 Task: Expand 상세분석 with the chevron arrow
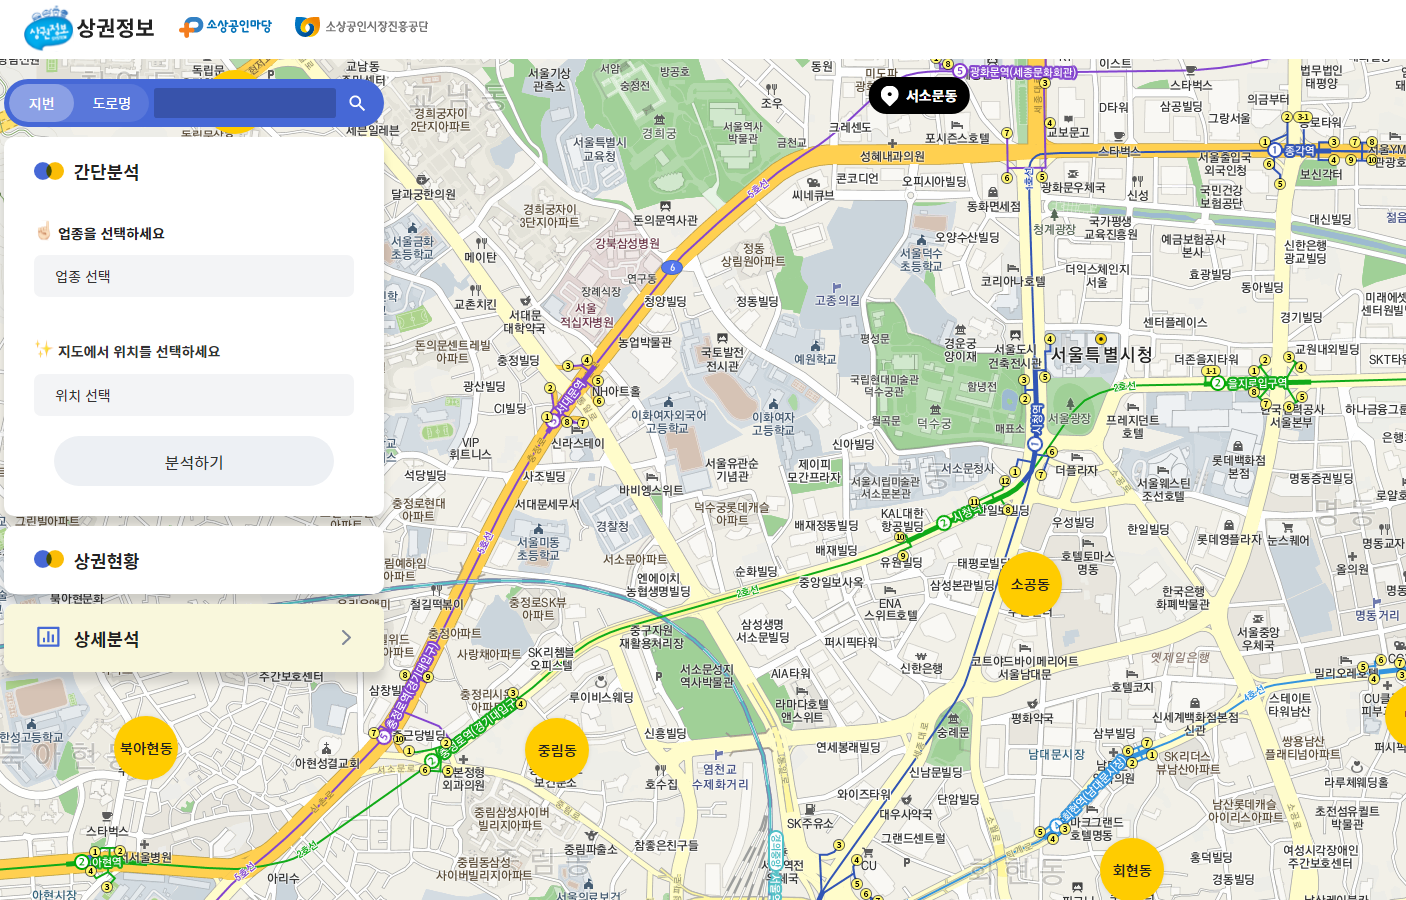tap(346, 637)
